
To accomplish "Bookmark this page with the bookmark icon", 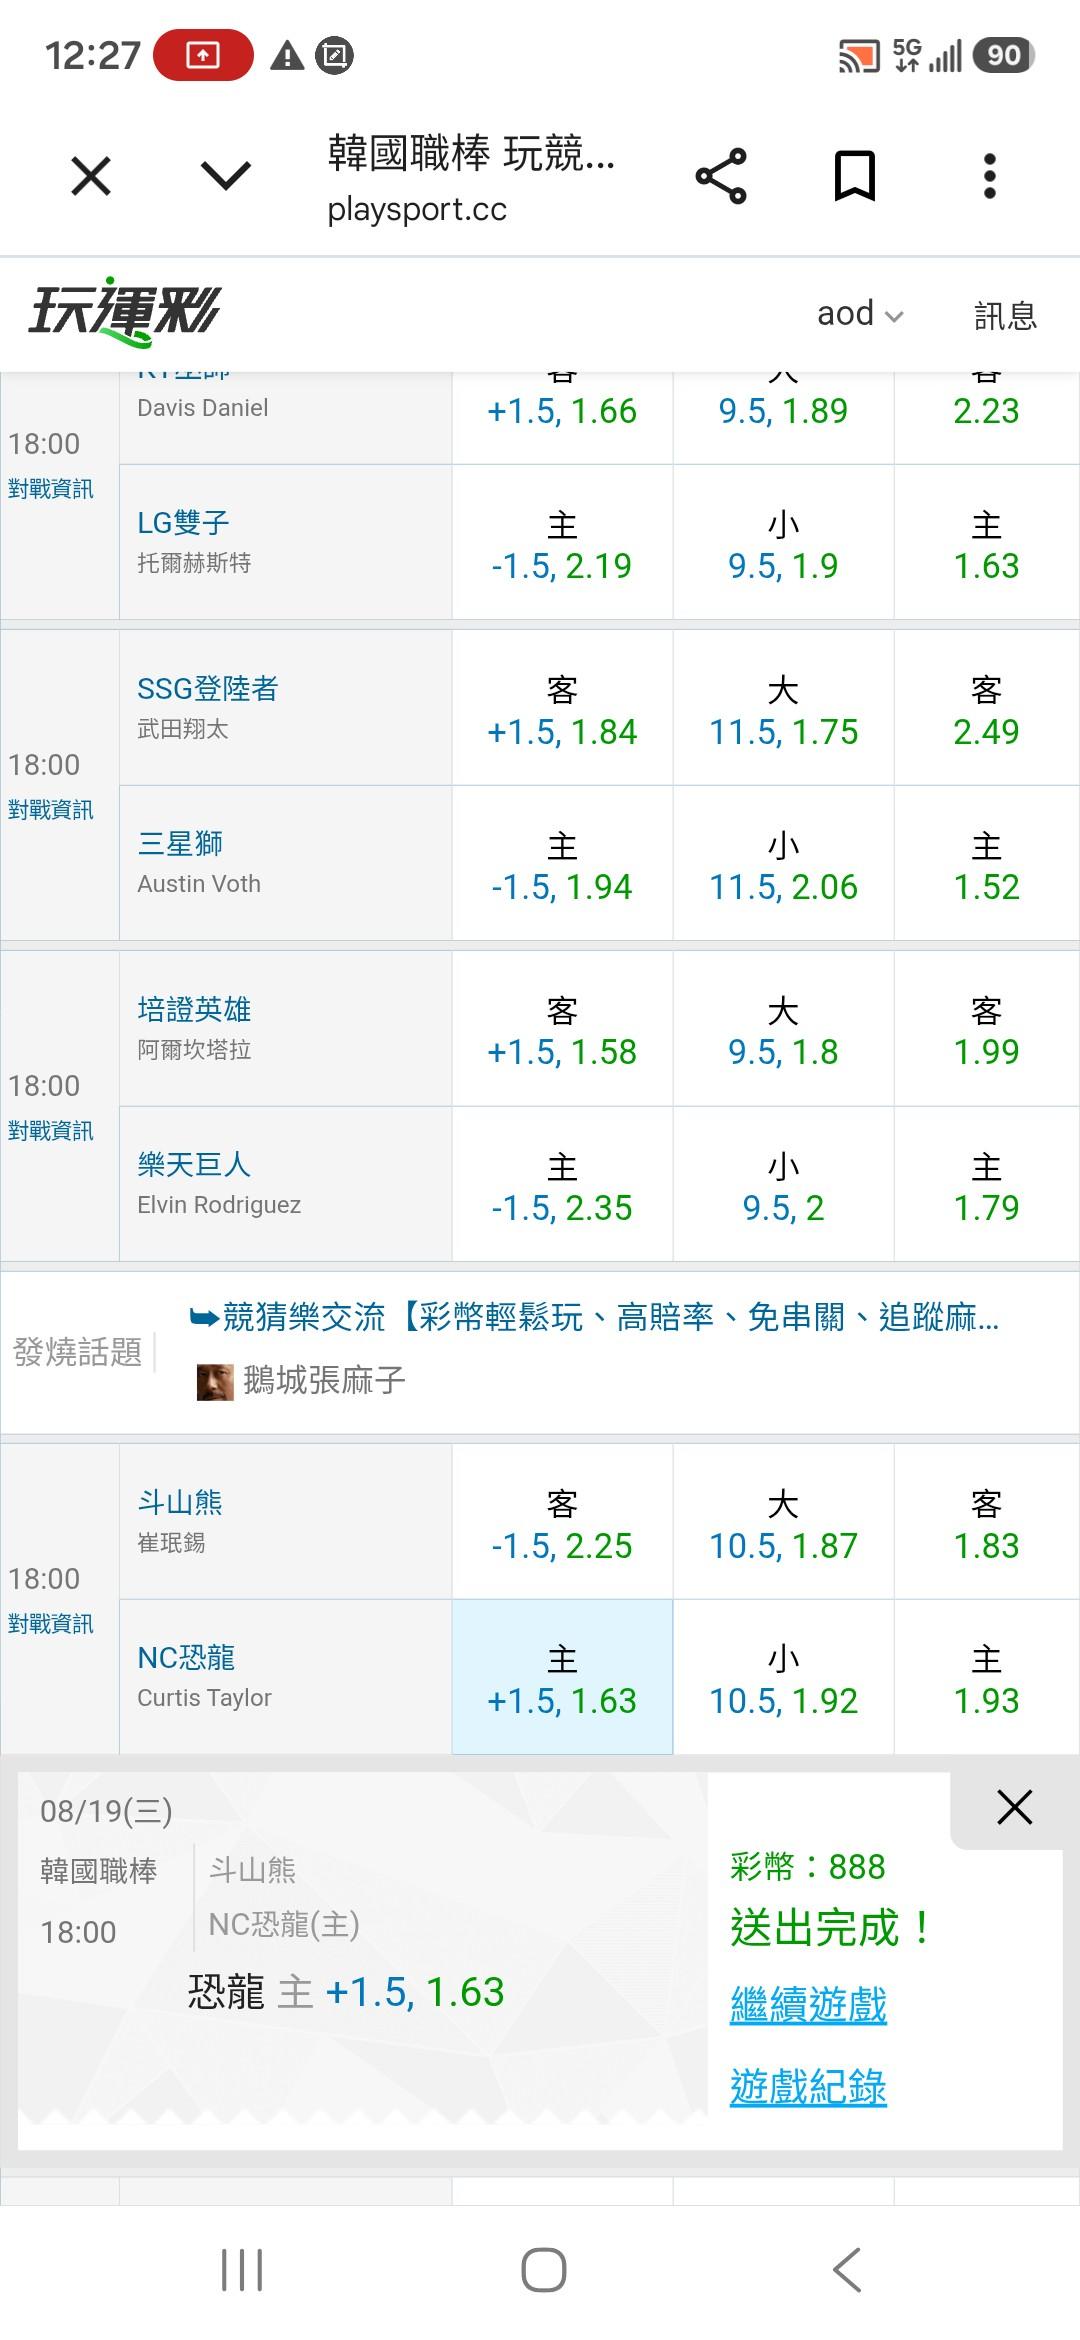I will [x=855, y=176].
